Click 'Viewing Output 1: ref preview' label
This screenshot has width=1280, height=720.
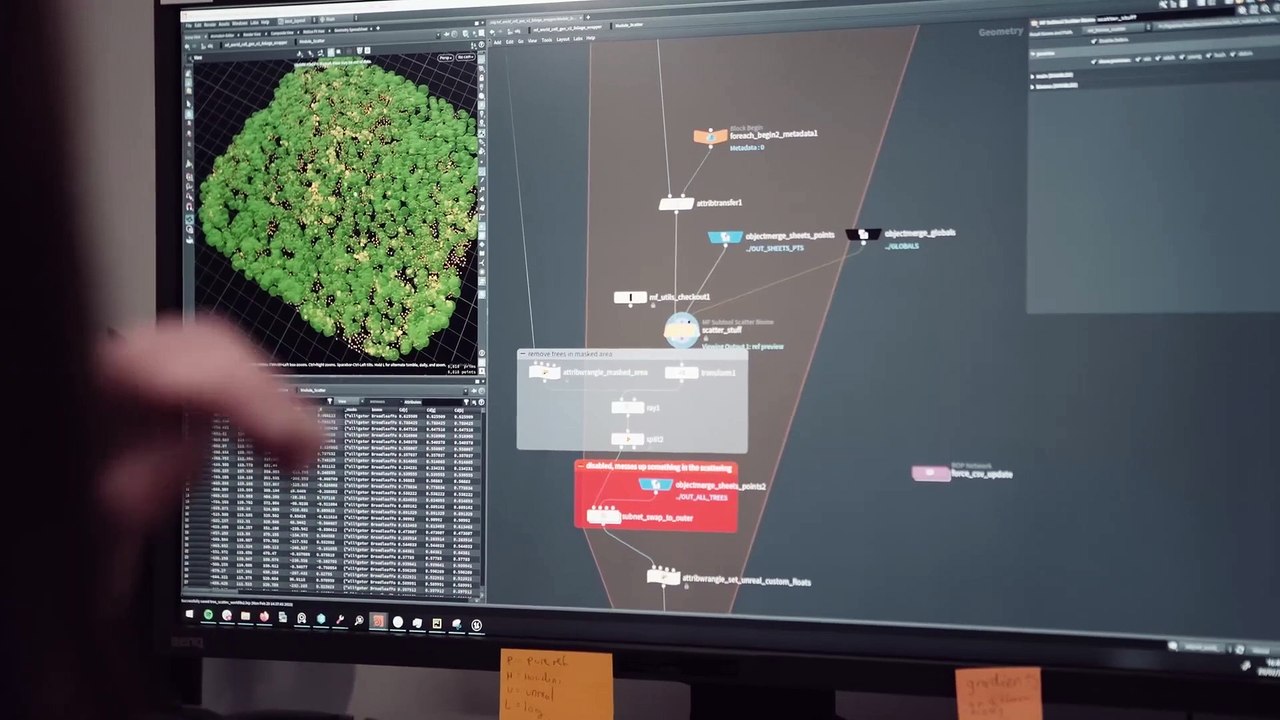[742, 347]
